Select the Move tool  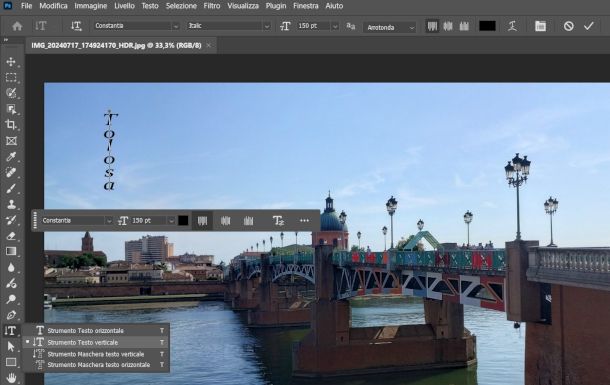(x=11, y=61)
